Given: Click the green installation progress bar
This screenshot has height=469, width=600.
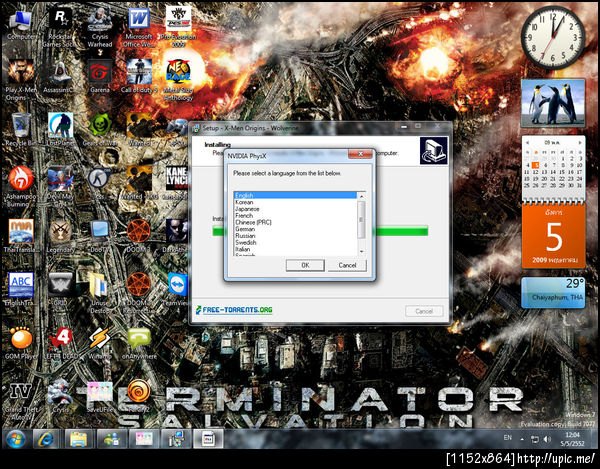Looking at the screenshot, I should [401, 231].
